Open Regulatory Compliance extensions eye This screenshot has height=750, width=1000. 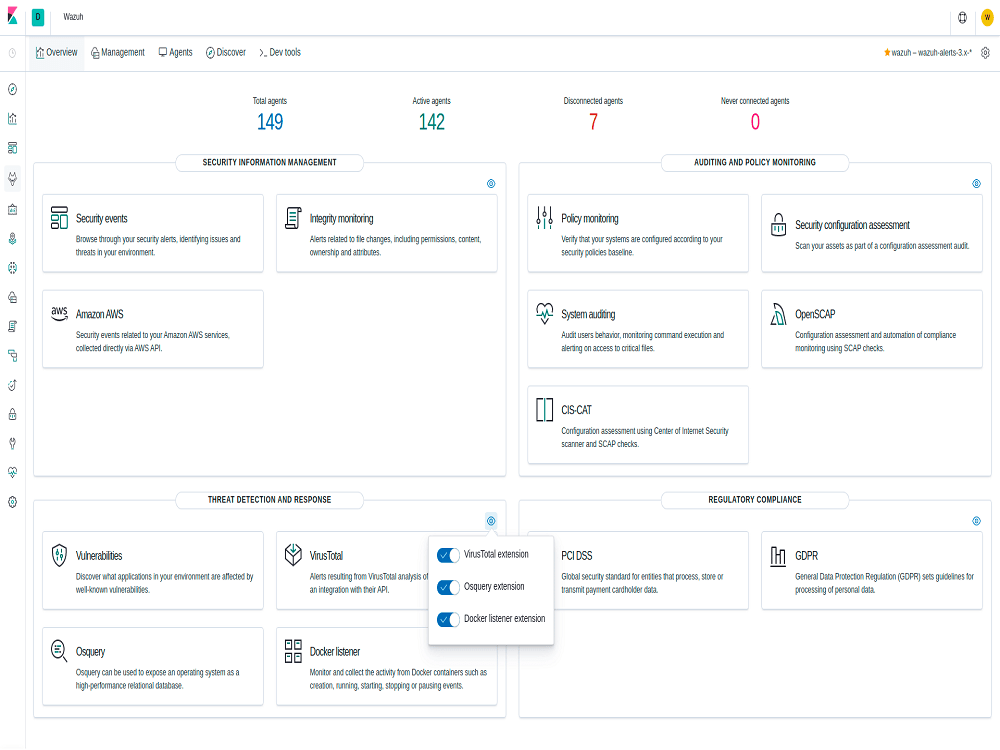pos(976,521)
